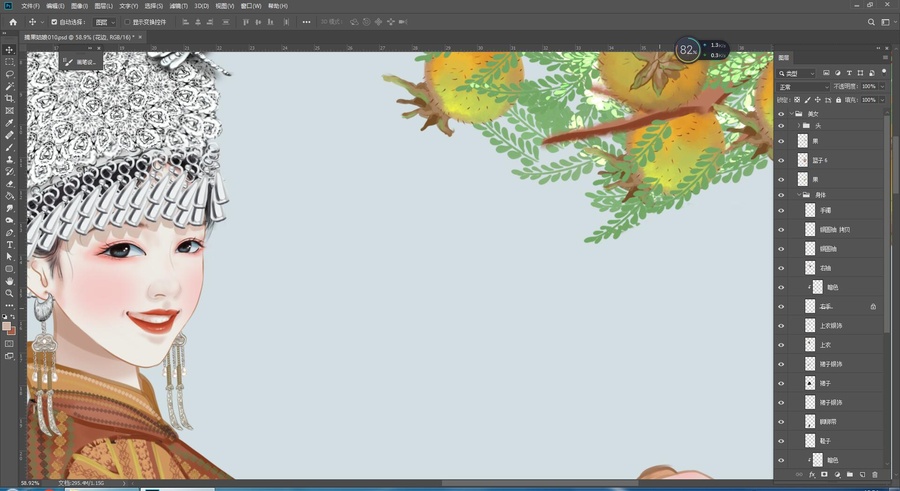Screen dimensions: 900x491
Task: Create new adjustment layer half-circle icon
Action: (x=837, y=474)
